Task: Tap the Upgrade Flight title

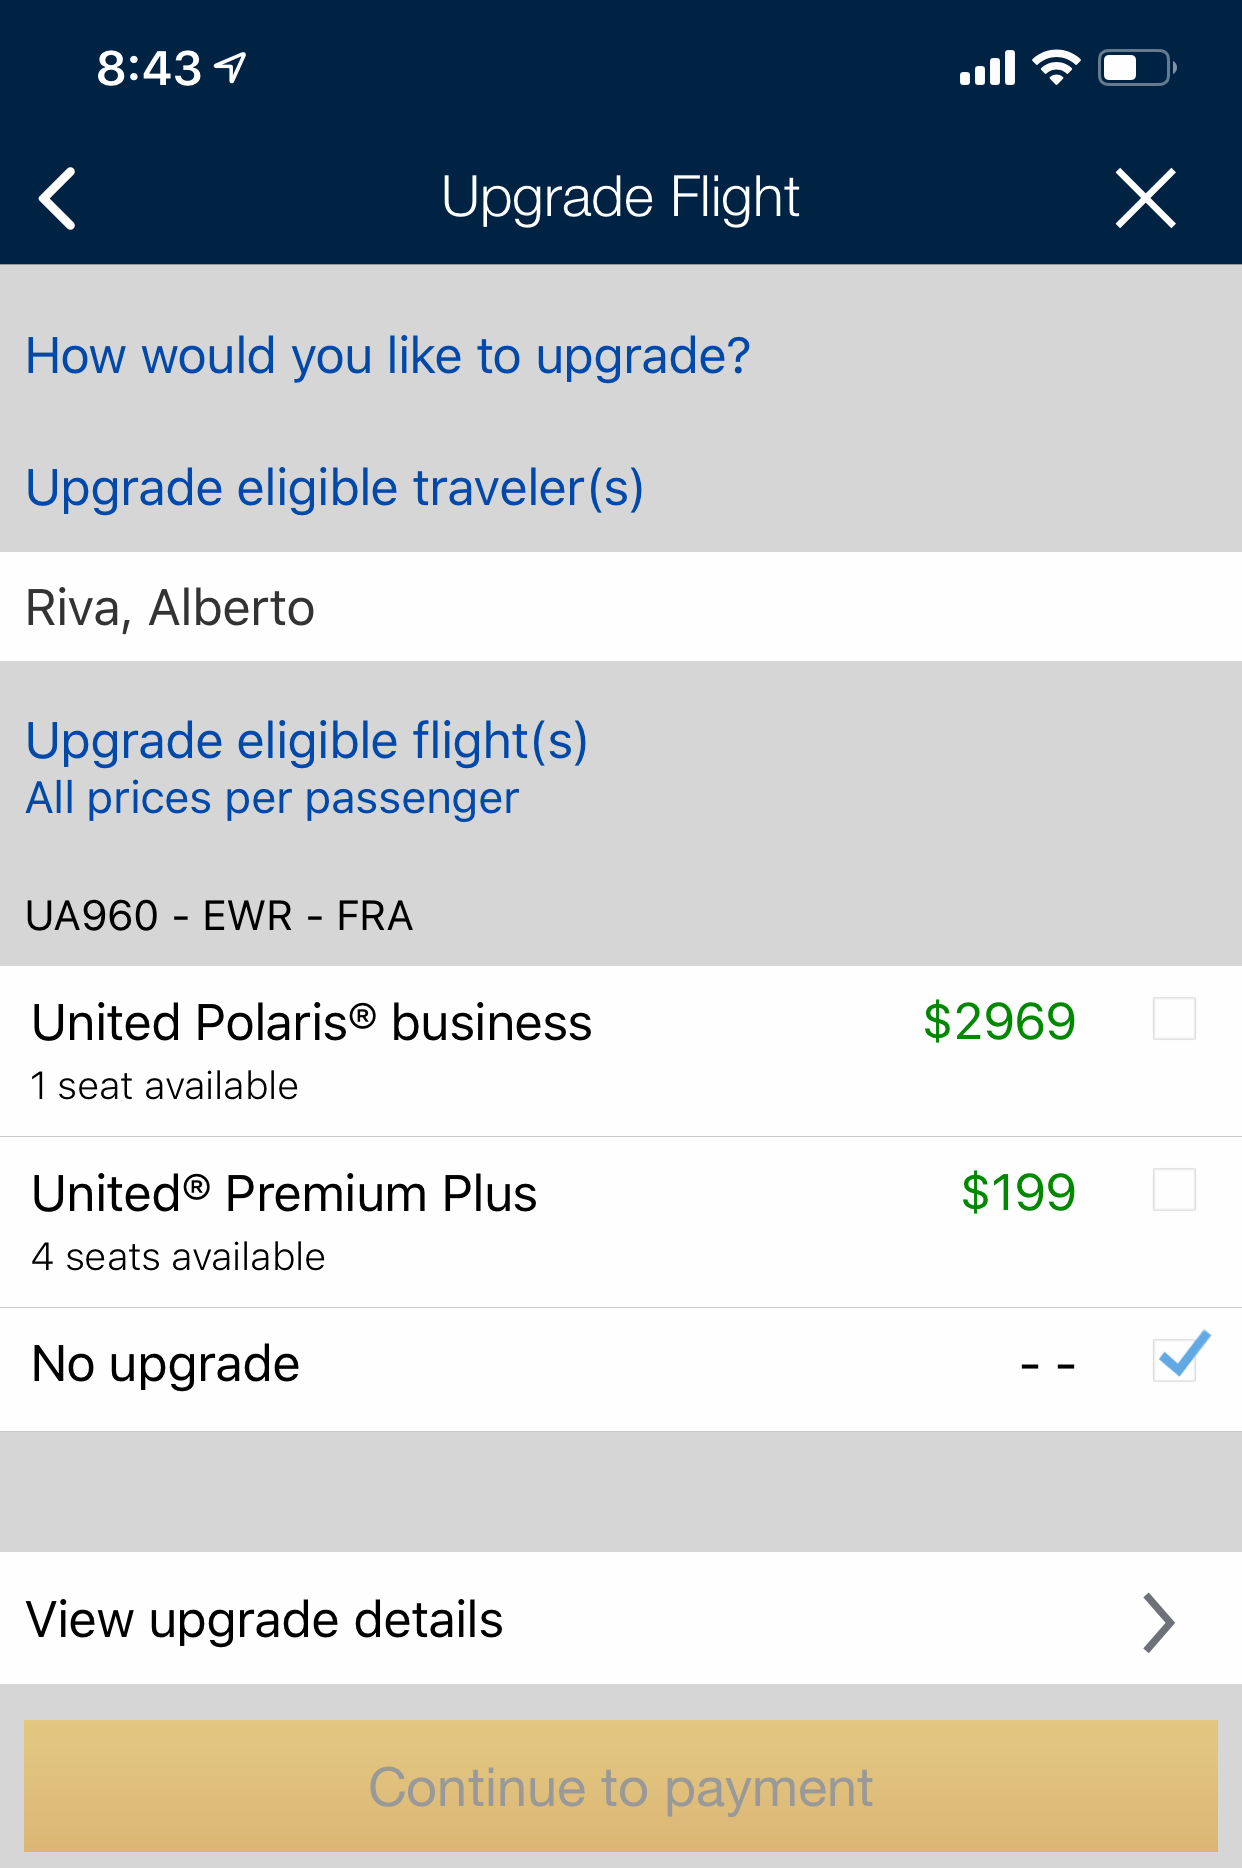Action: 620,197
